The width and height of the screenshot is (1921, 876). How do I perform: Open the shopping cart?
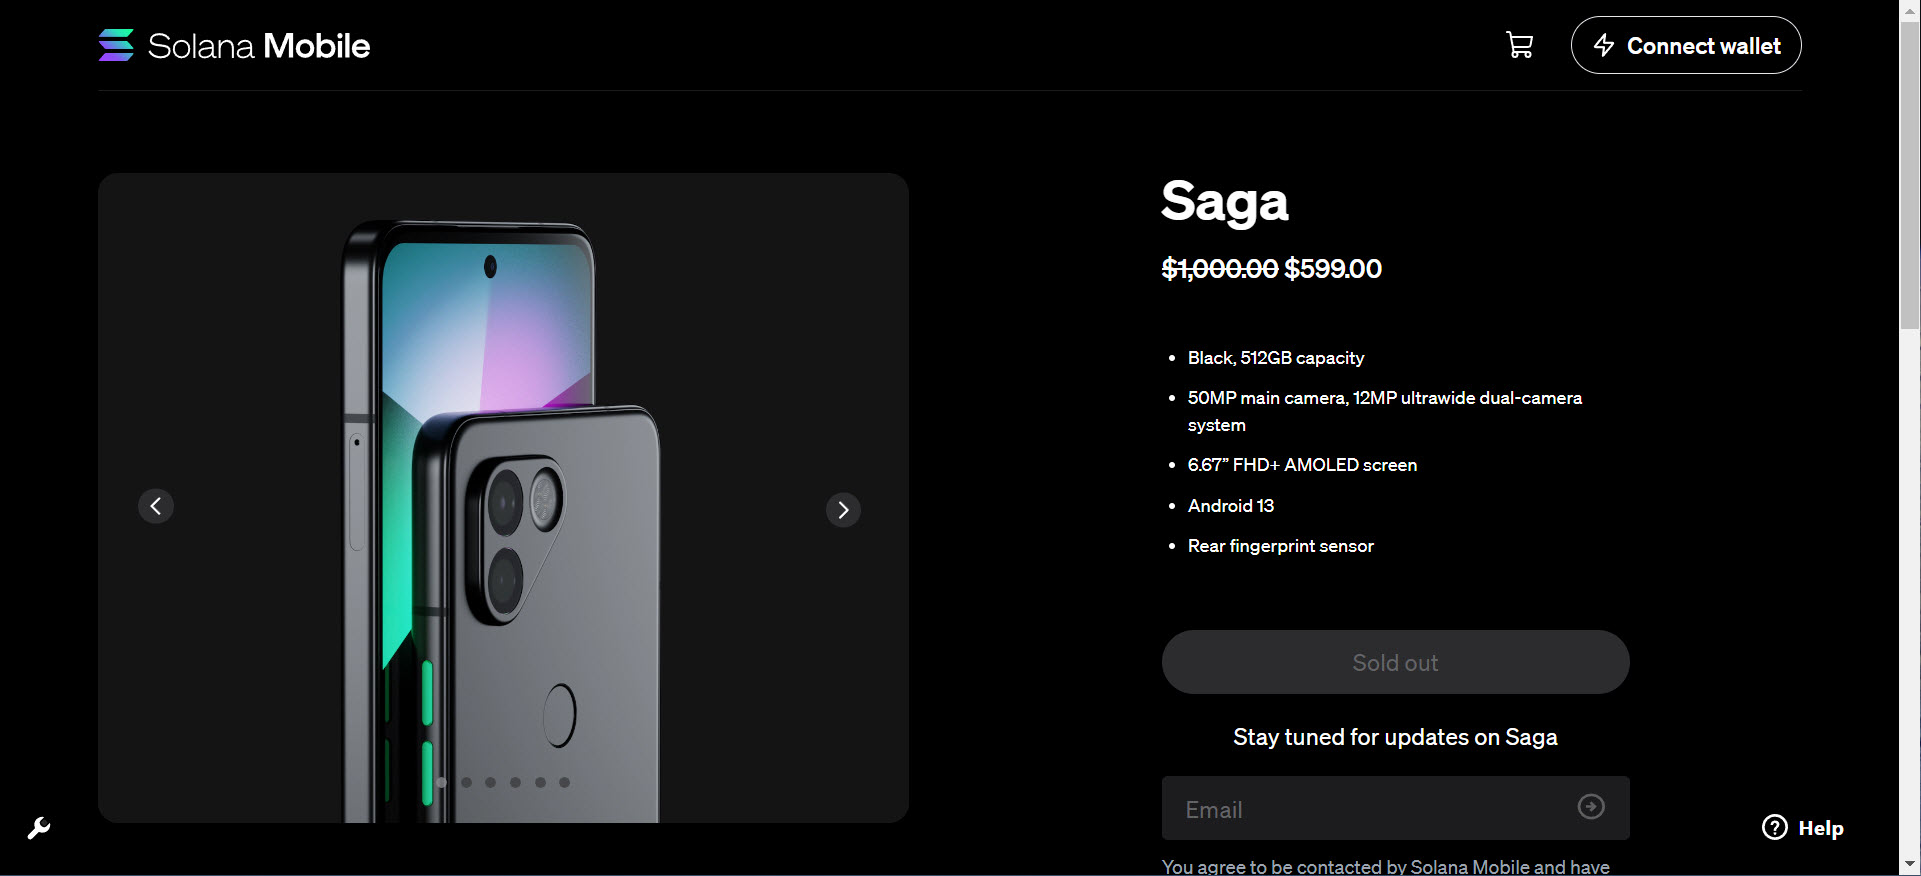point(1519,45)
